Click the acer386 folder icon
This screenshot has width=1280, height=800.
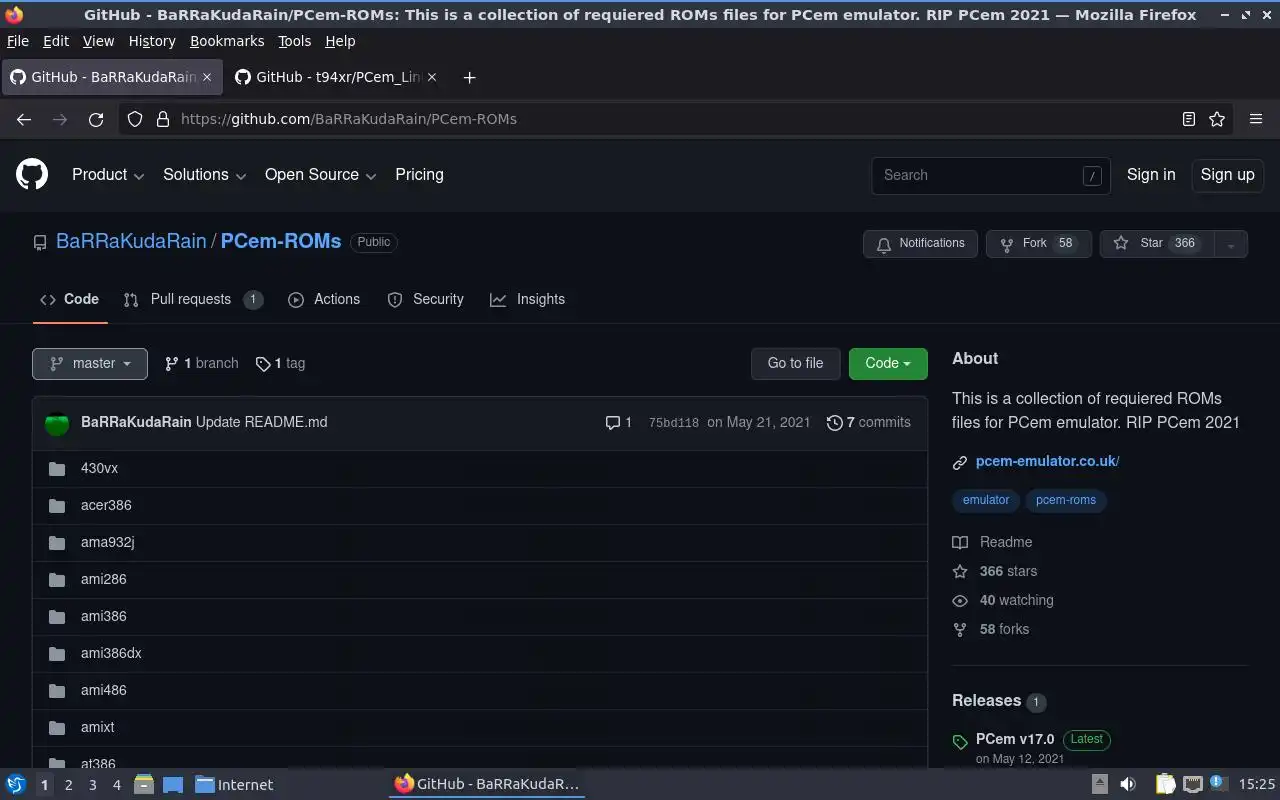(57, 506)
